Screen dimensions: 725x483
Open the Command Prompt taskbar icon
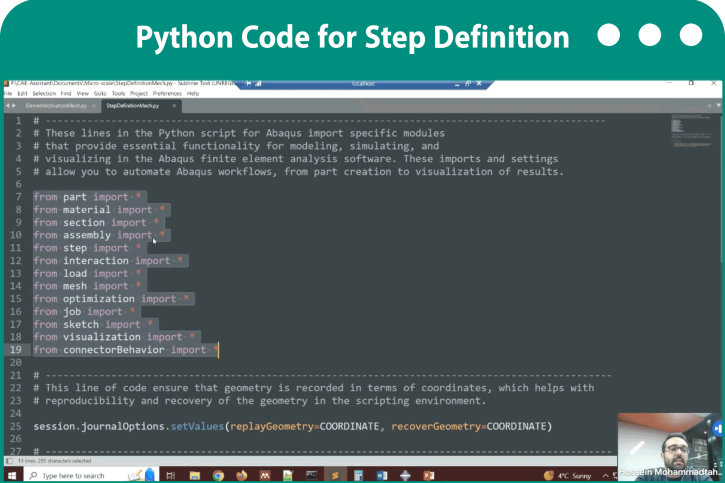pos(311,475)
